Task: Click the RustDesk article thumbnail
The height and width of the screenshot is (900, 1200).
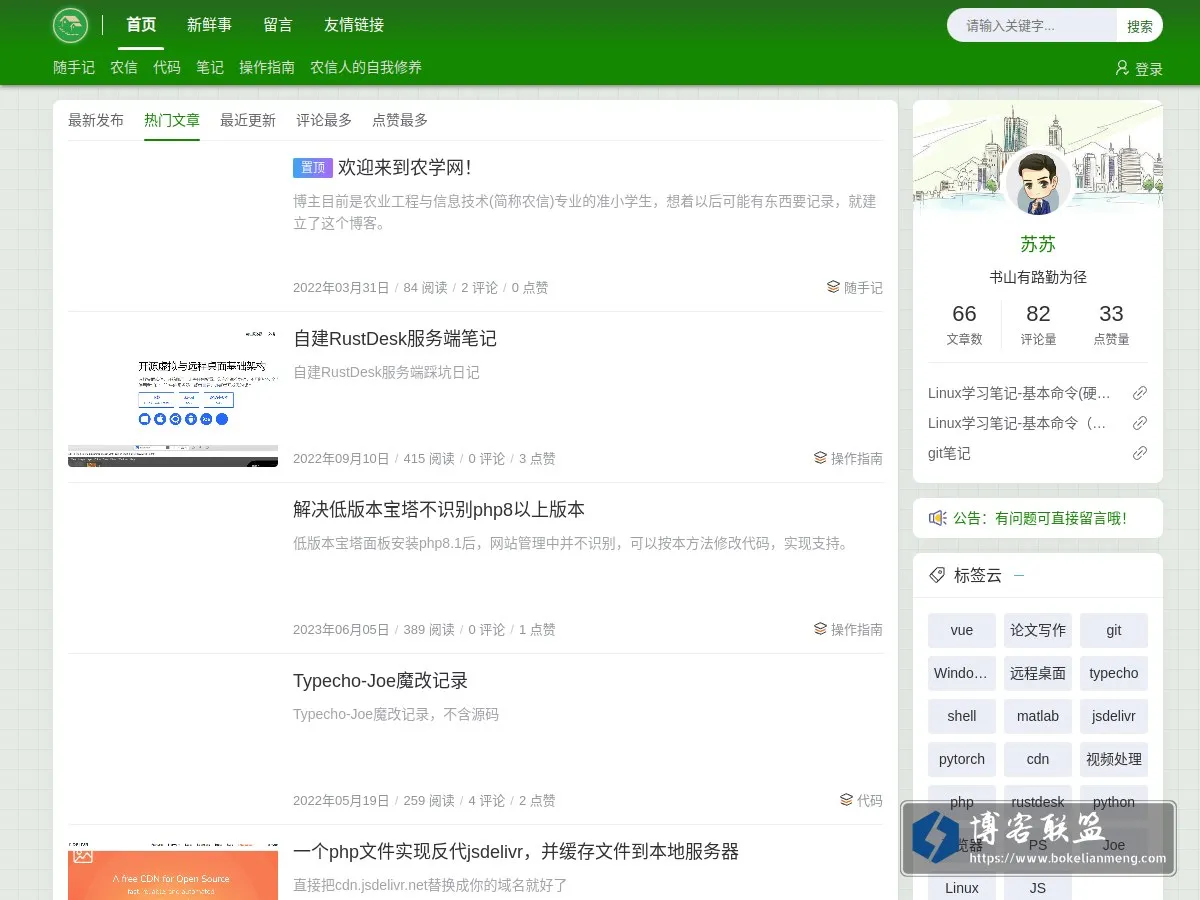Action: click(173, 397)
